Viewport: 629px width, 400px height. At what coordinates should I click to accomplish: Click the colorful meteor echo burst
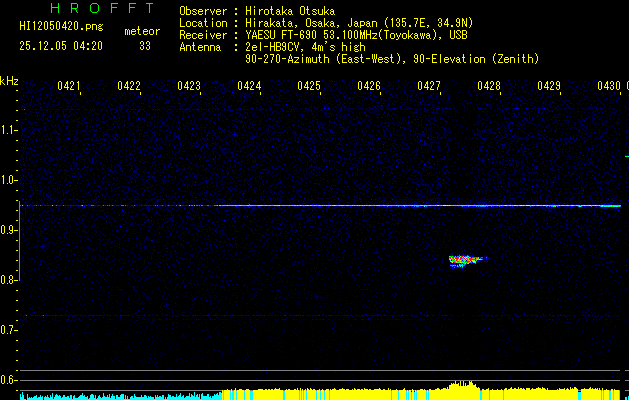tap(463, 261)
